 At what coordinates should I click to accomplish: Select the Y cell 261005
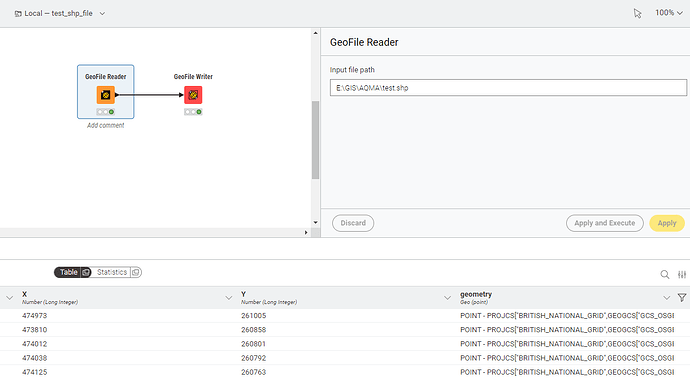pos(253,316)
